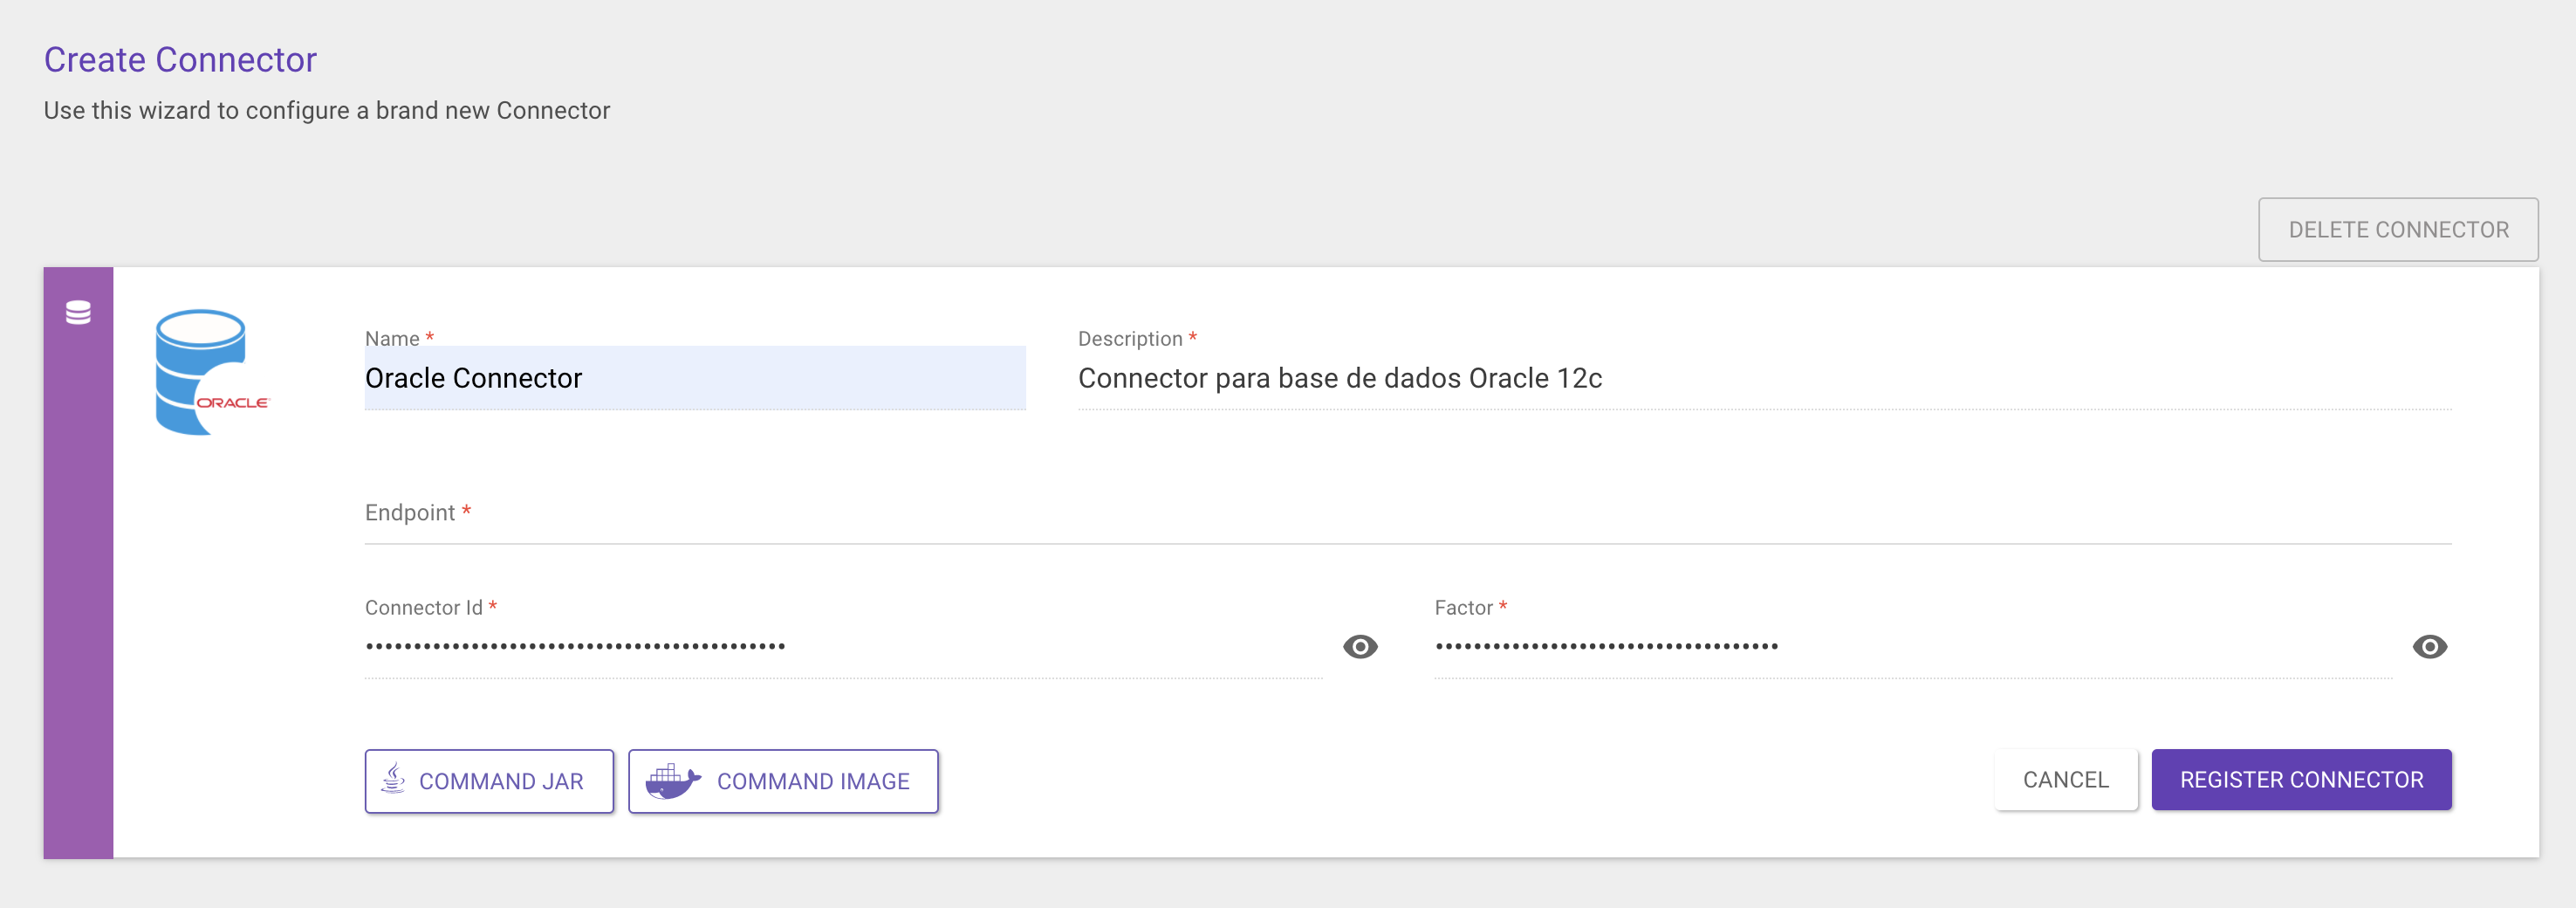Click the Java icon on Command Jar
This screenshot has width=2576, height=908.
point(394,779)
